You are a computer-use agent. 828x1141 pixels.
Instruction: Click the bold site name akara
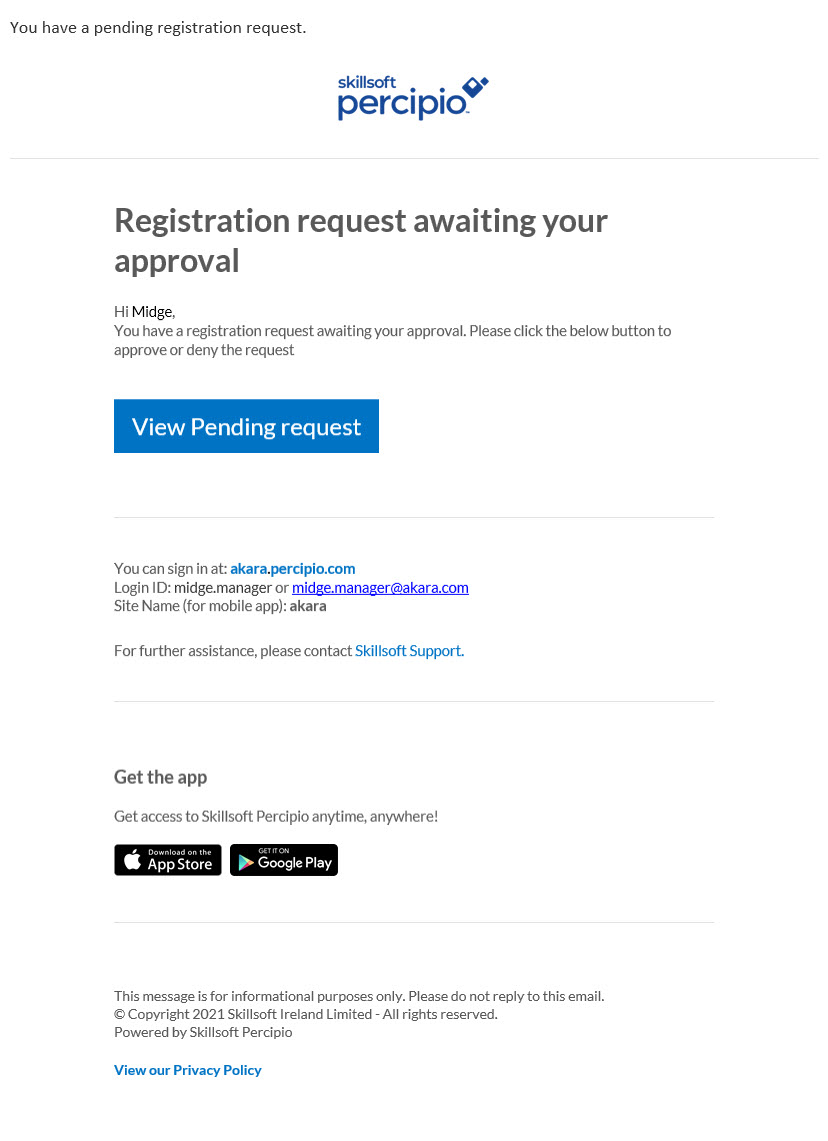tap(308, 605)
